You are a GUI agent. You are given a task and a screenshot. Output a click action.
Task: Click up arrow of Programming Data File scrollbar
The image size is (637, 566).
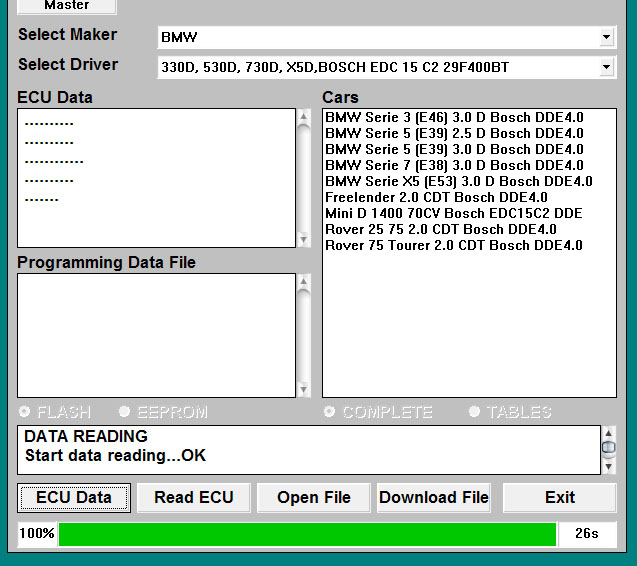303,282
